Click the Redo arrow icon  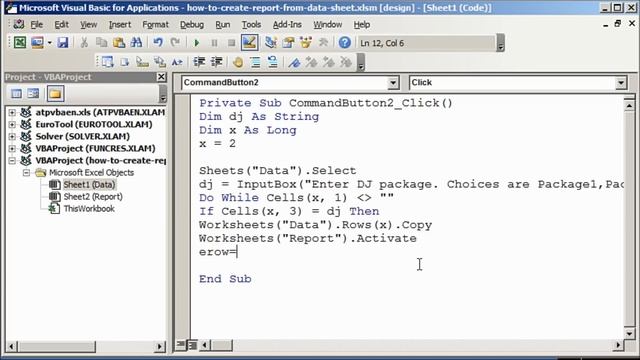[x=175, y=42]
